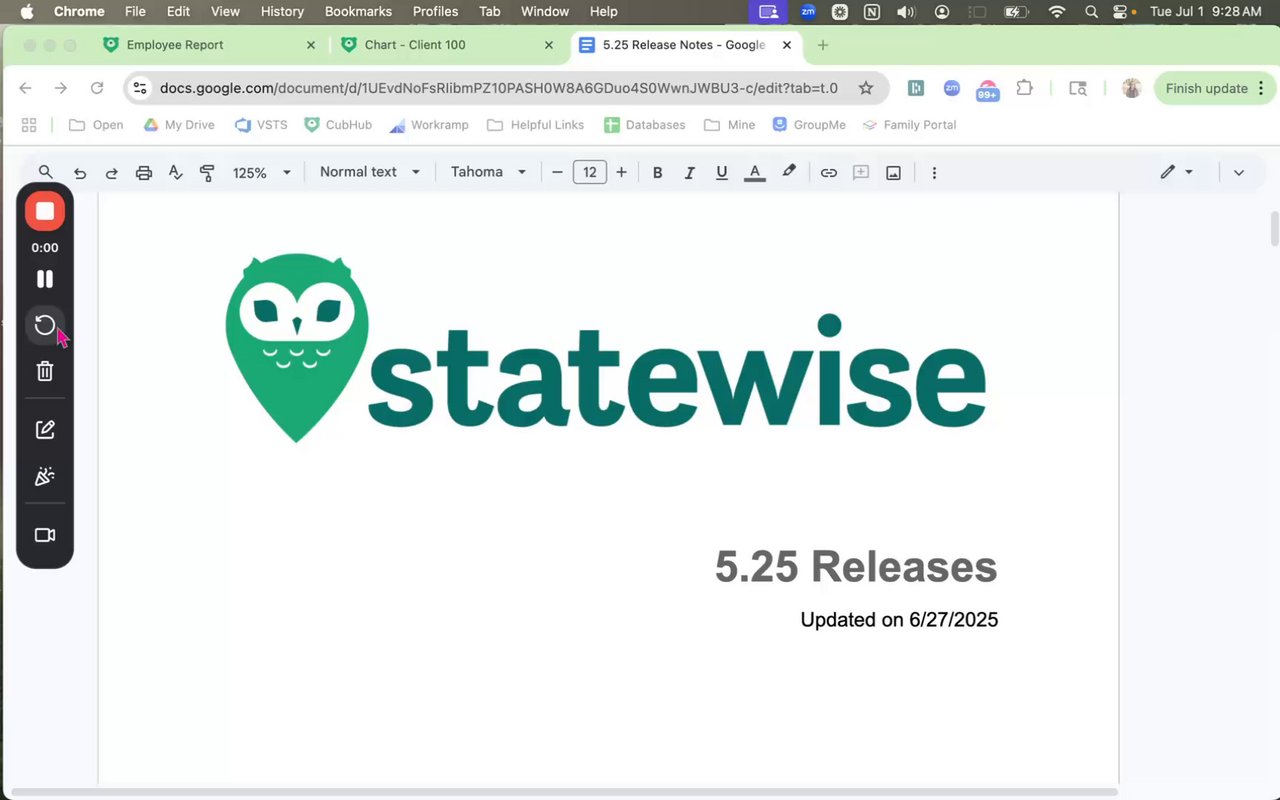Click the font size field showing 12
The image size is (1280, 800).
coord(590,173)
